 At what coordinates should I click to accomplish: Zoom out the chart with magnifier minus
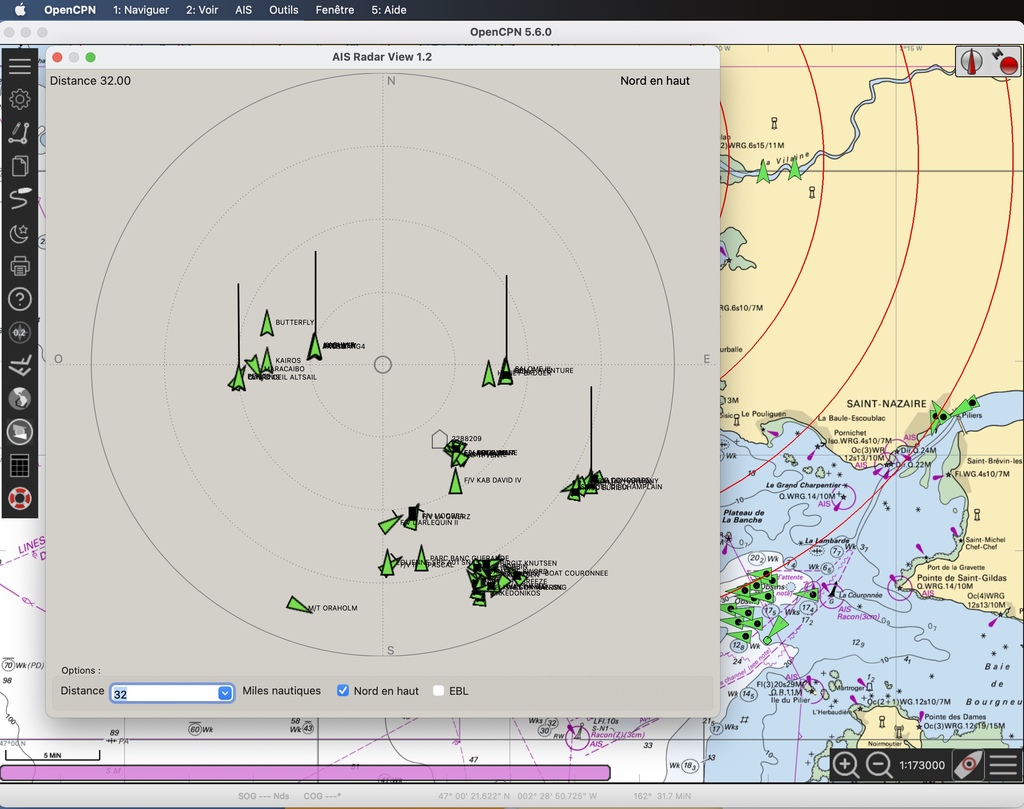point(879,765)
